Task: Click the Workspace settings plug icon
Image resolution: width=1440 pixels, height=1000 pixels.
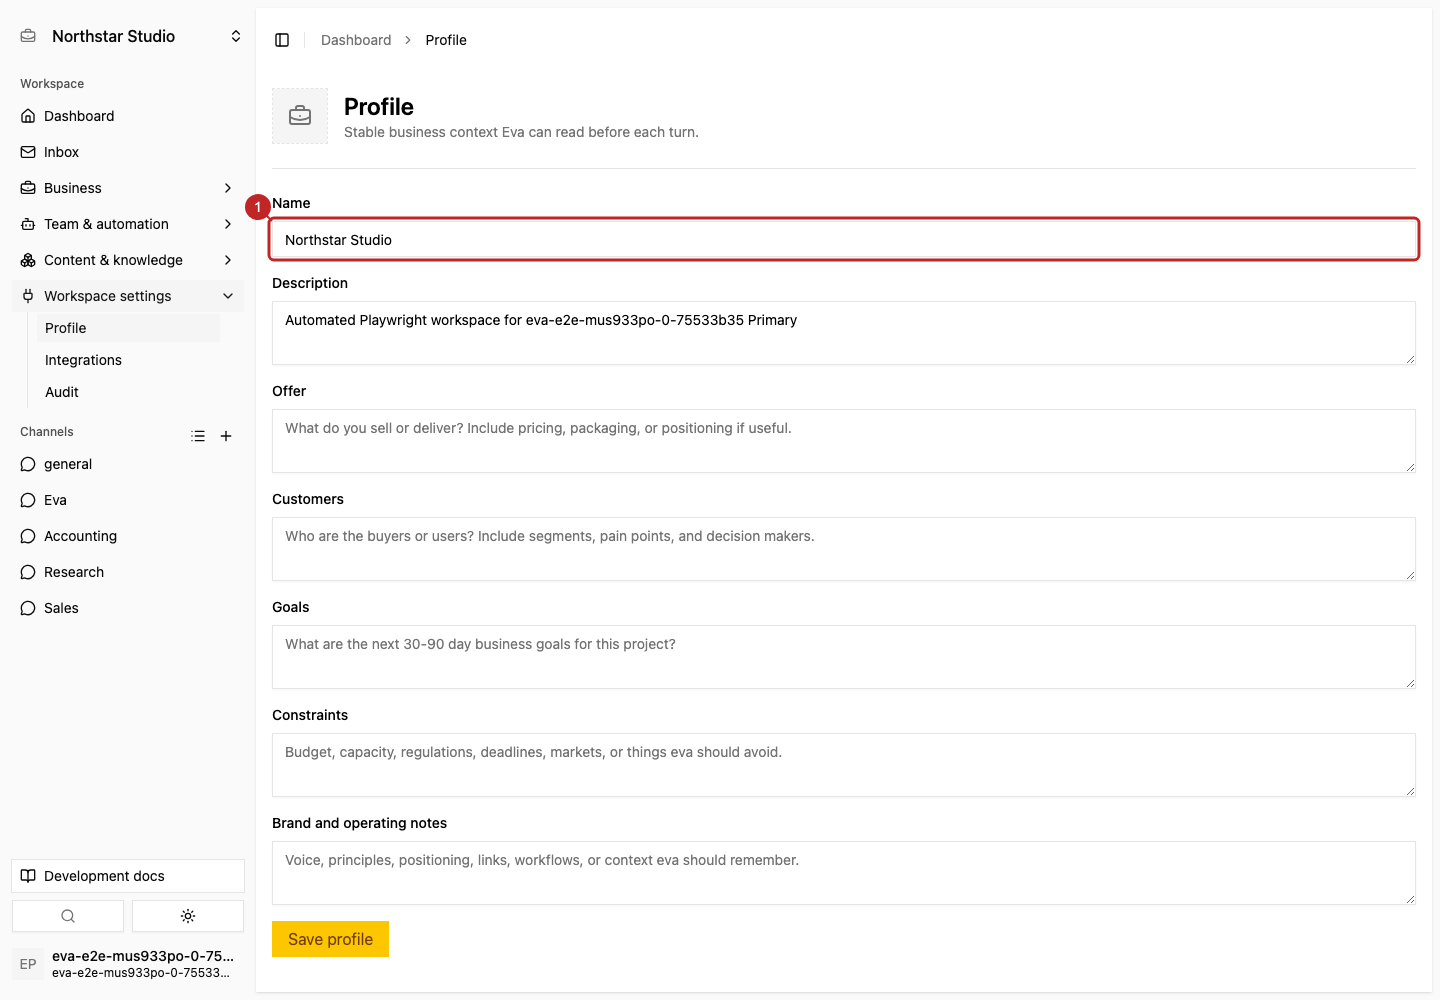Action: click(28, 296)
